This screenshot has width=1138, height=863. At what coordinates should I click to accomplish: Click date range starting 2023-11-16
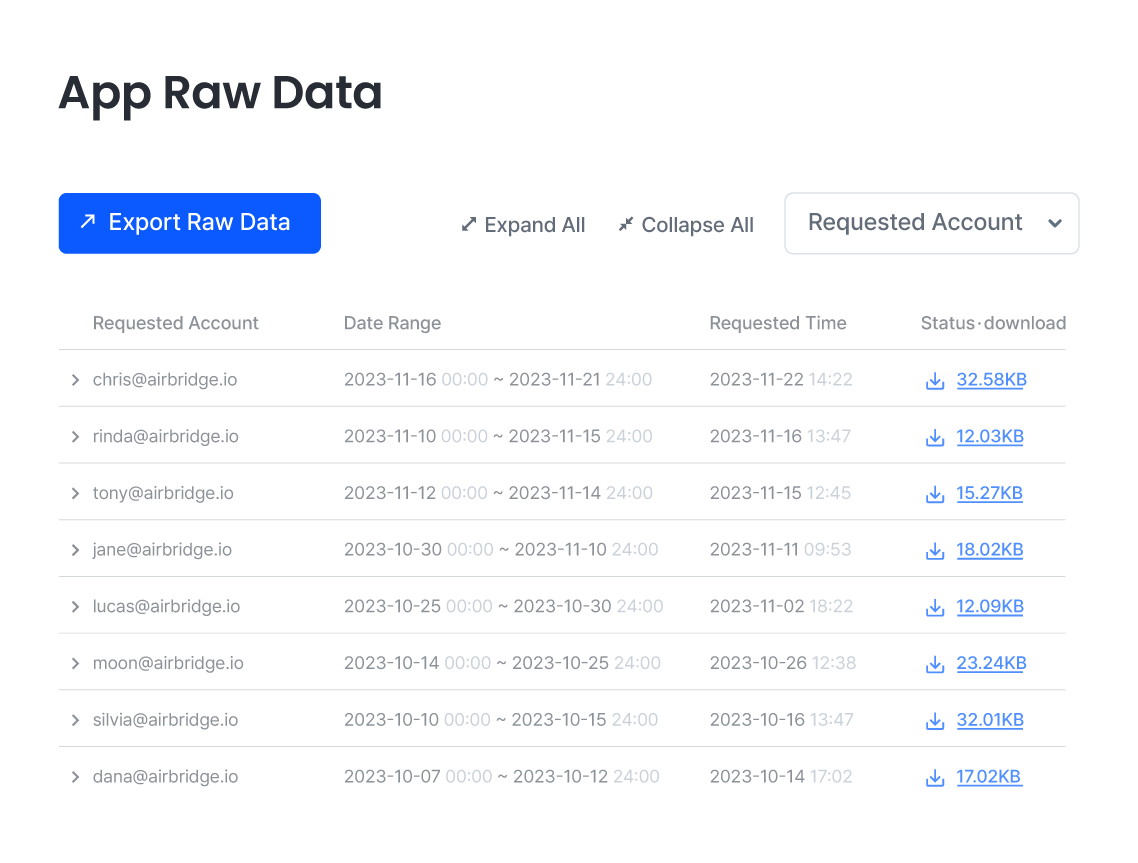point(498,380)
